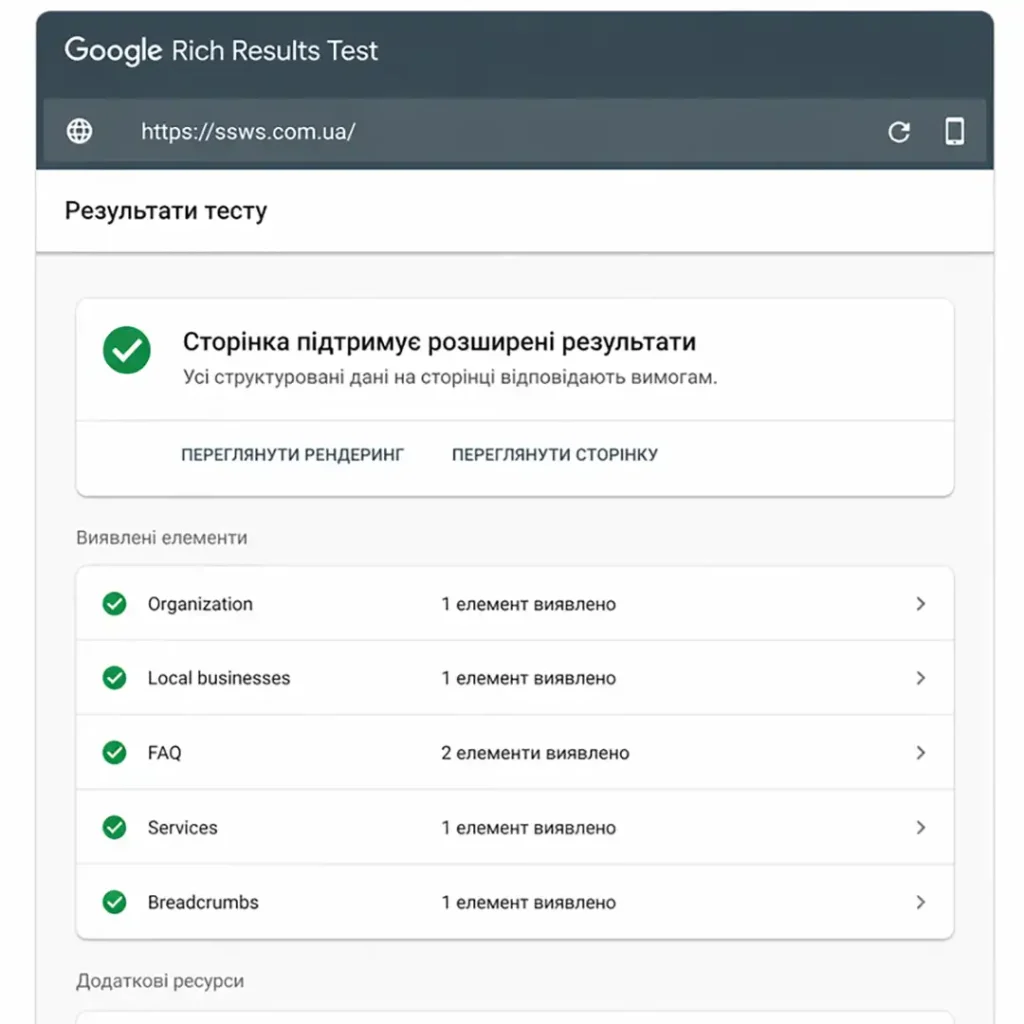Click 'Сторінка підтримує розширені результати' heading
Image resolution: width=1024 pixels, height=1024 pixels.
[440, 342]
